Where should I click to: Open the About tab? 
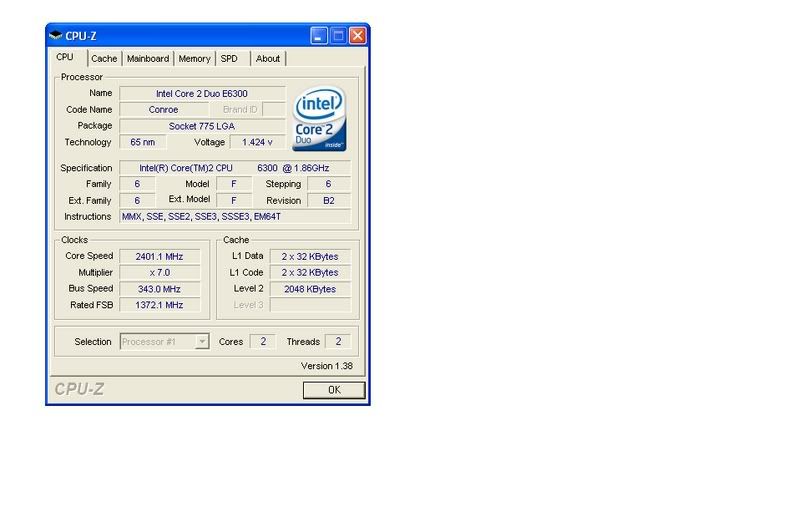tap(268, 59)
